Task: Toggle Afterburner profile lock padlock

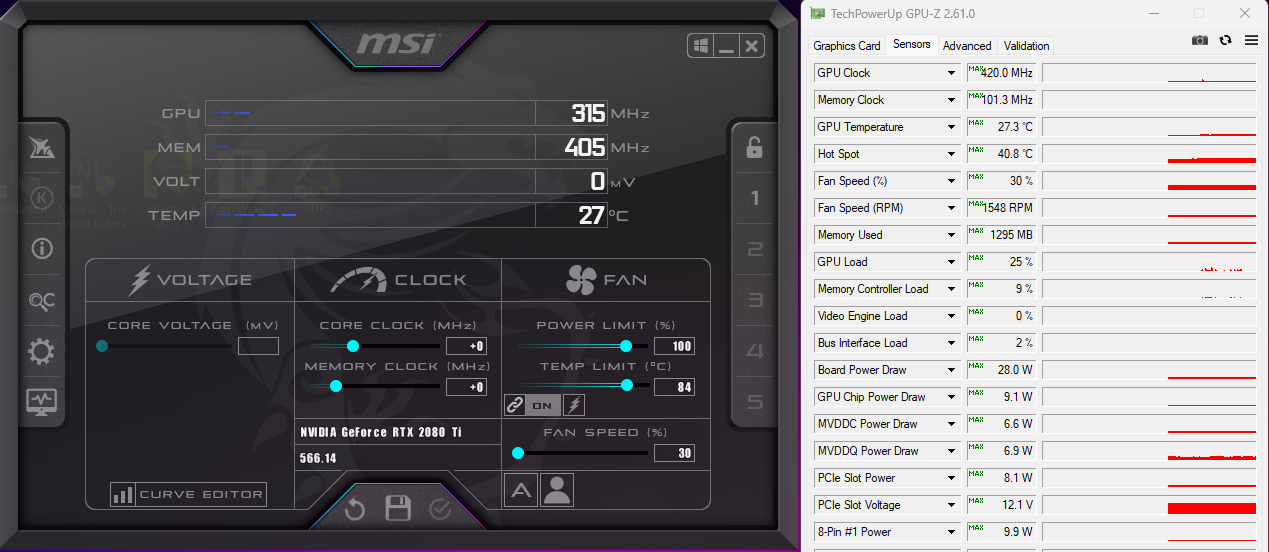Action: click(x=754, y=147)
